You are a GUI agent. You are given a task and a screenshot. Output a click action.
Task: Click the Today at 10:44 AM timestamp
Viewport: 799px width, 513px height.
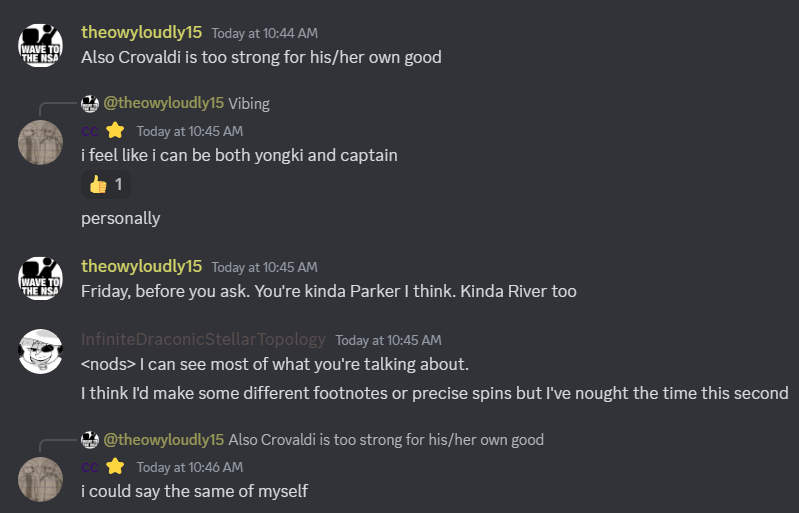pos(264,33)
